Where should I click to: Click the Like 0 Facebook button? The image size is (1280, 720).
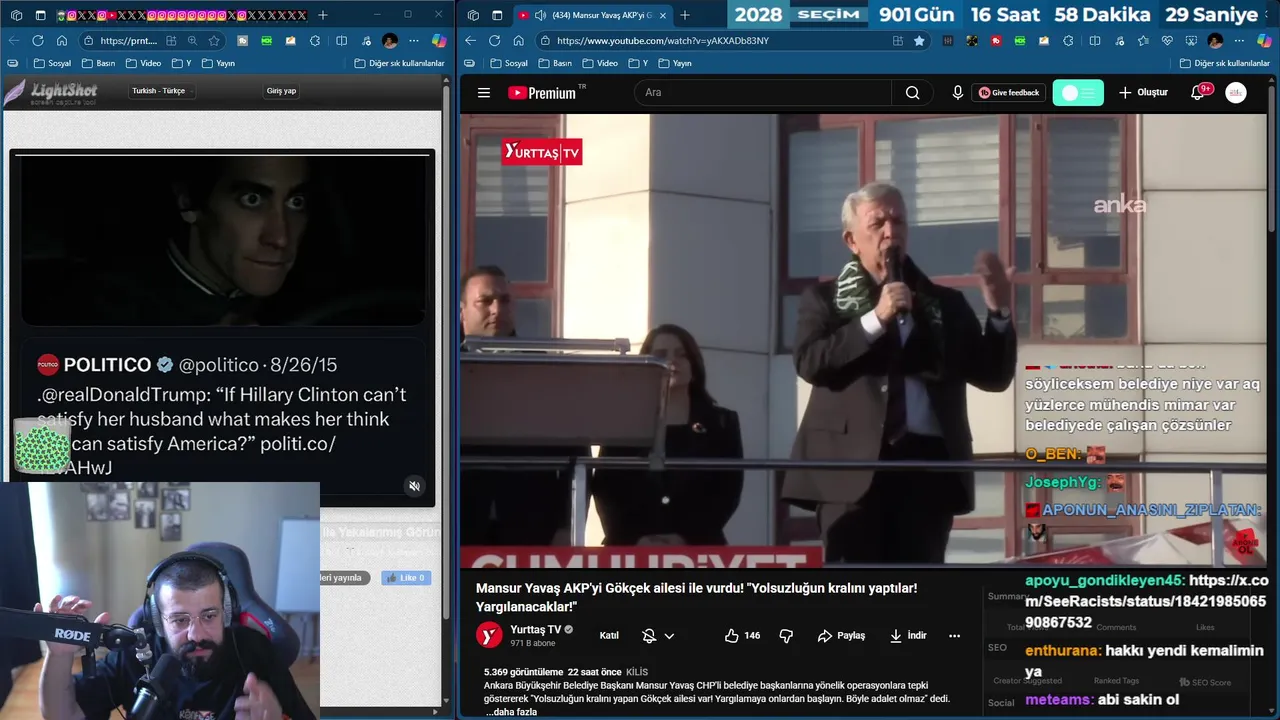[406, 578]
